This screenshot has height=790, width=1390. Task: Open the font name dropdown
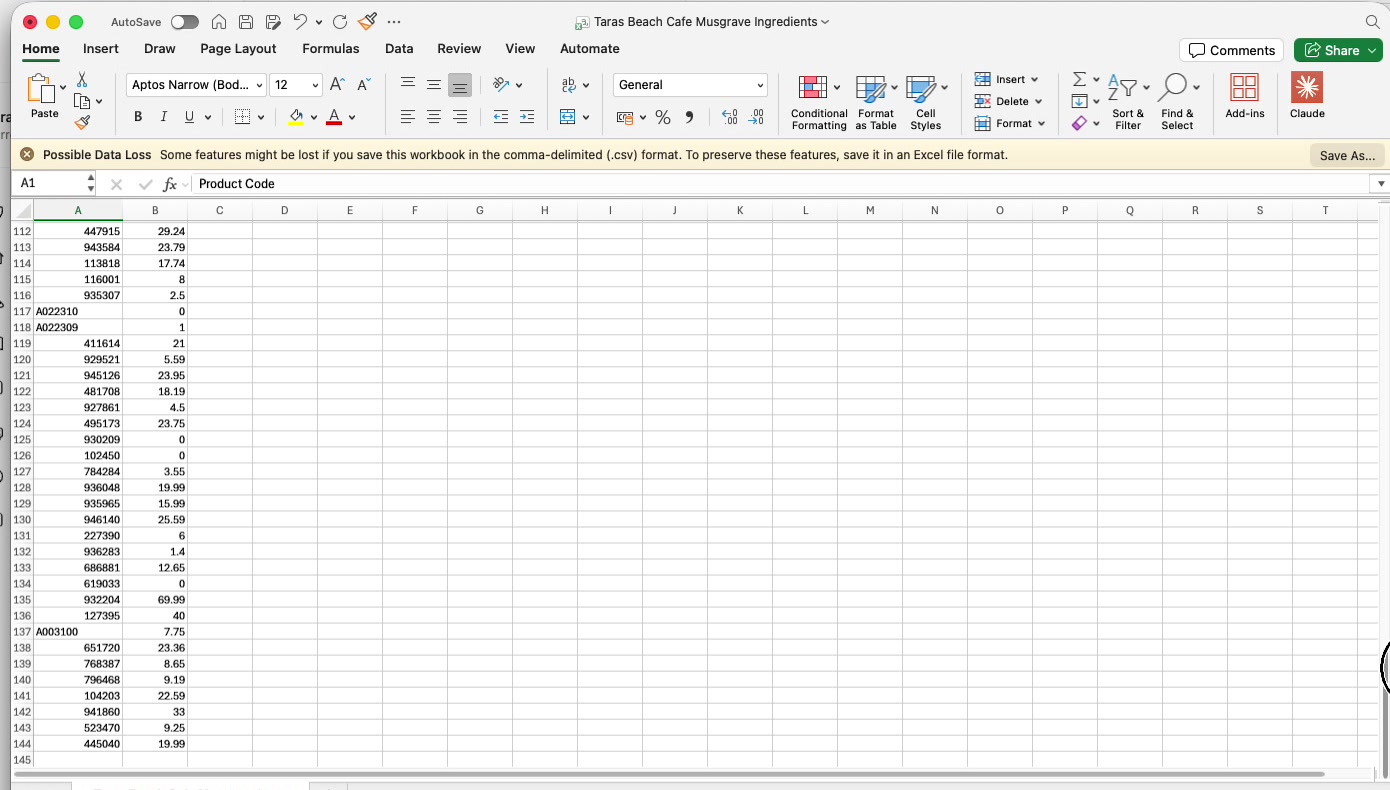pos(259,85)
